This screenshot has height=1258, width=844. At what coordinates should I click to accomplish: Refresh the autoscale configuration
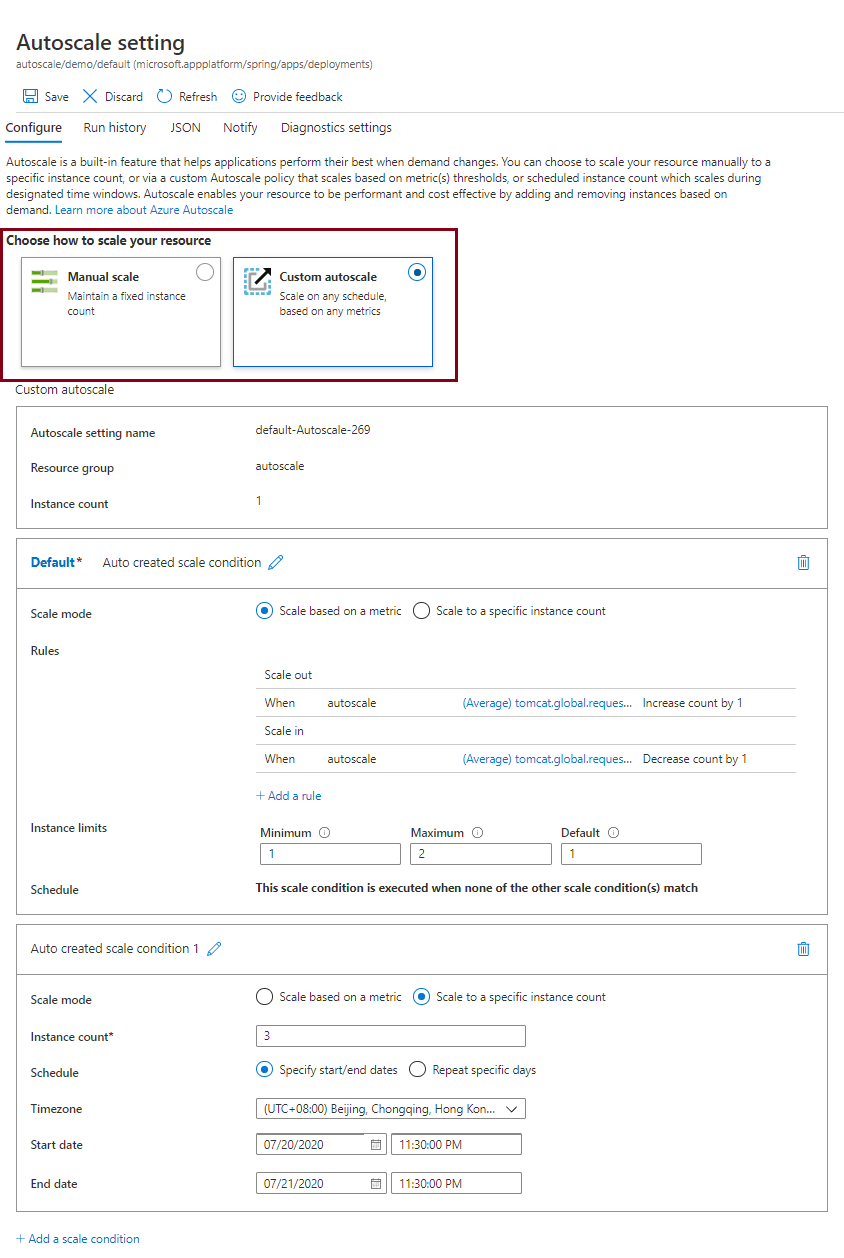(186, 96)
